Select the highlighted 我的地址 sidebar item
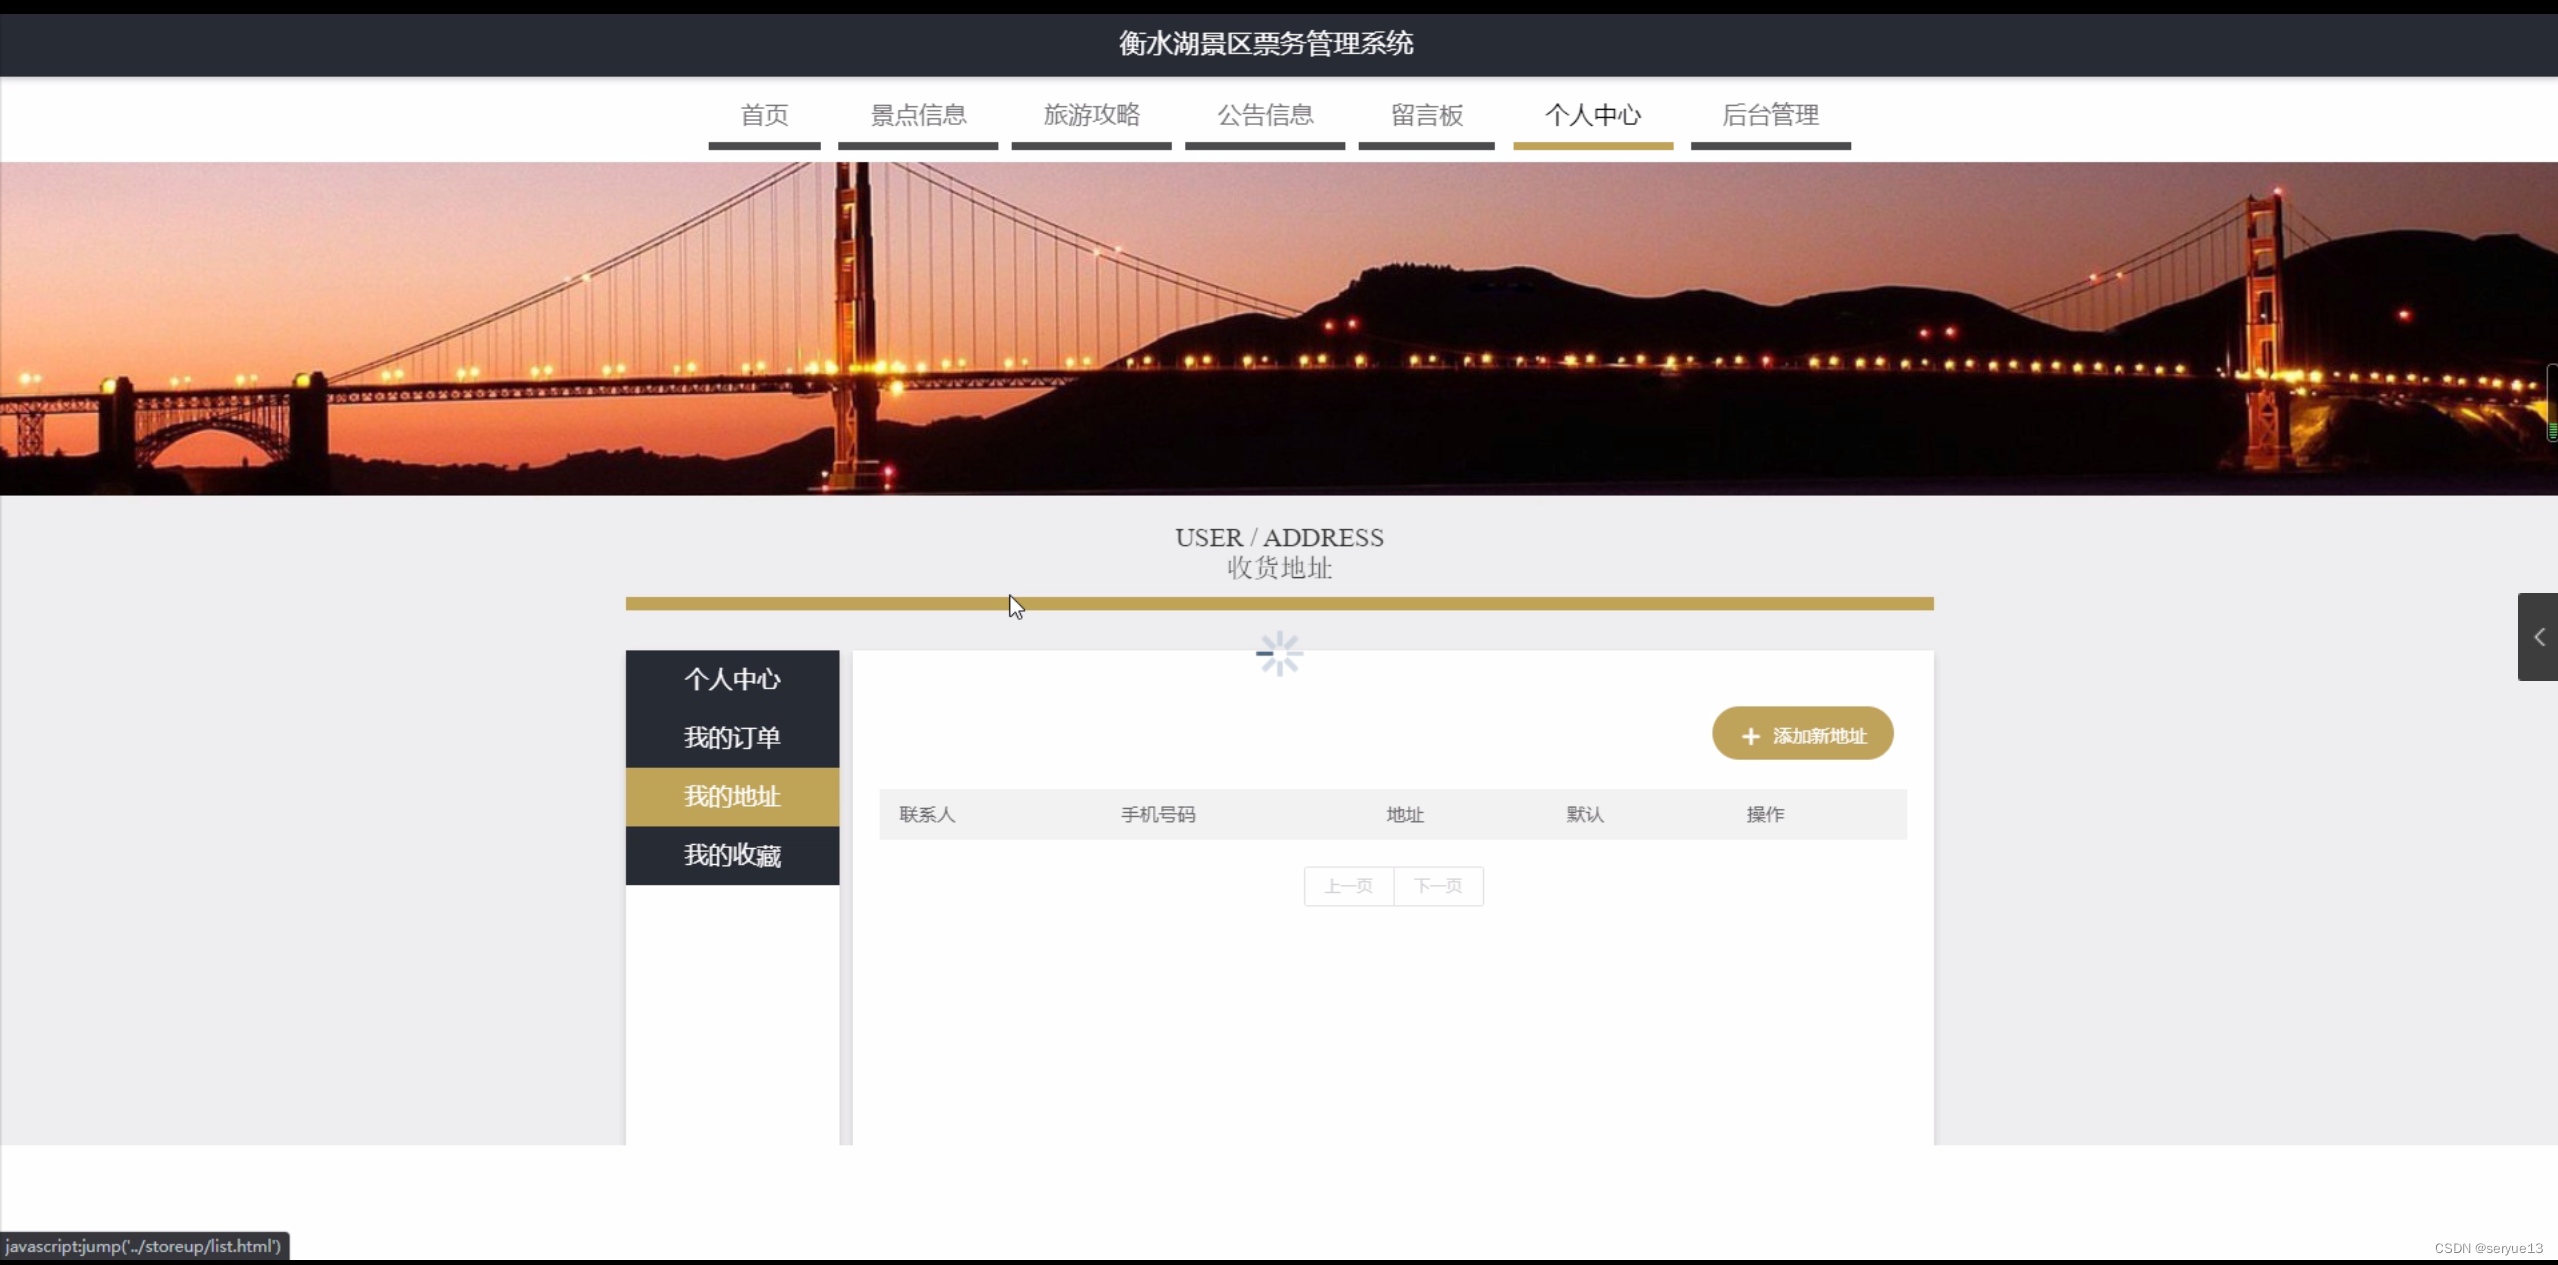2558x1265 pixels. point(732,797)
